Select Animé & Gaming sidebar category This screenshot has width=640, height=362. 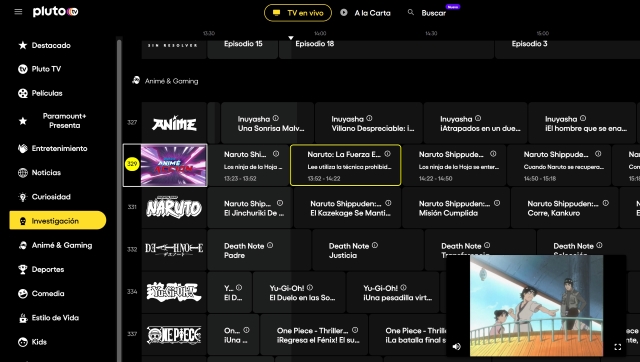pos(55,245)
